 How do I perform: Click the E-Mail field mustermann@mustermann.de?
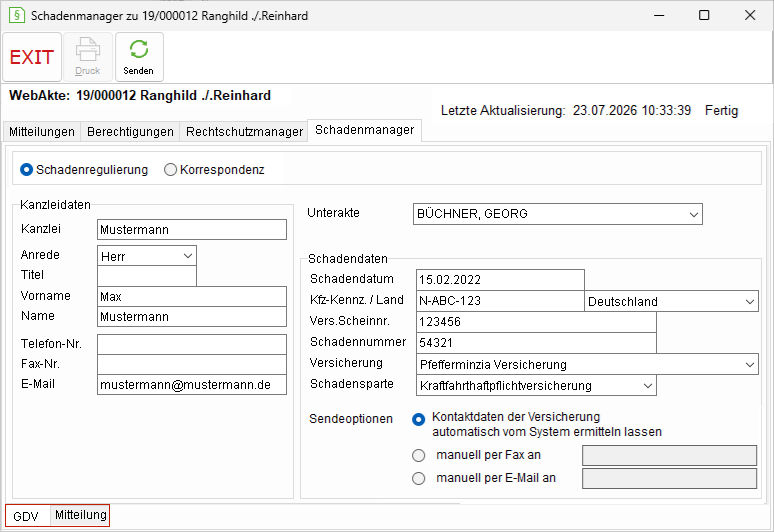[192, 384]
